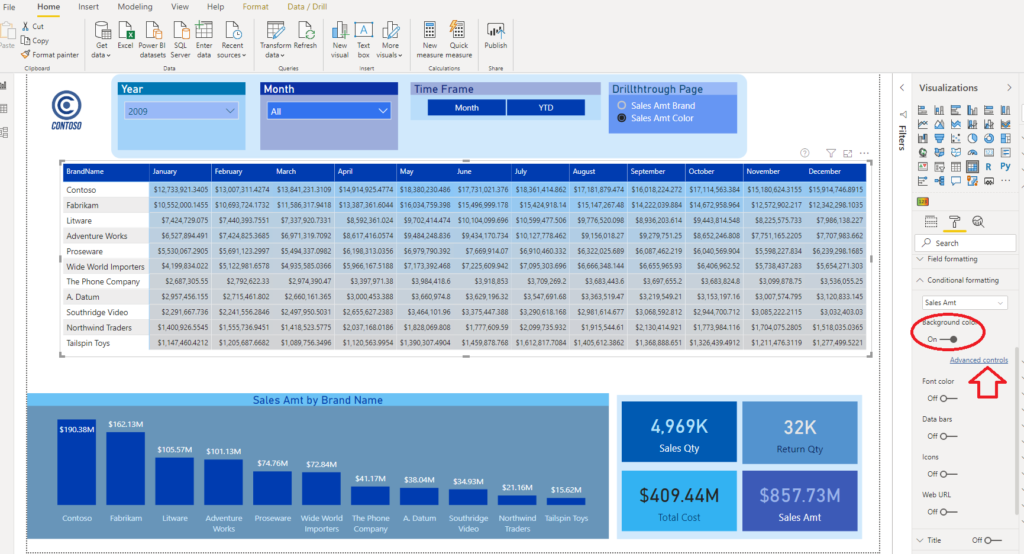Turn on the Icons toggle
Viewport: 1024px width, 554px height.
948,474
